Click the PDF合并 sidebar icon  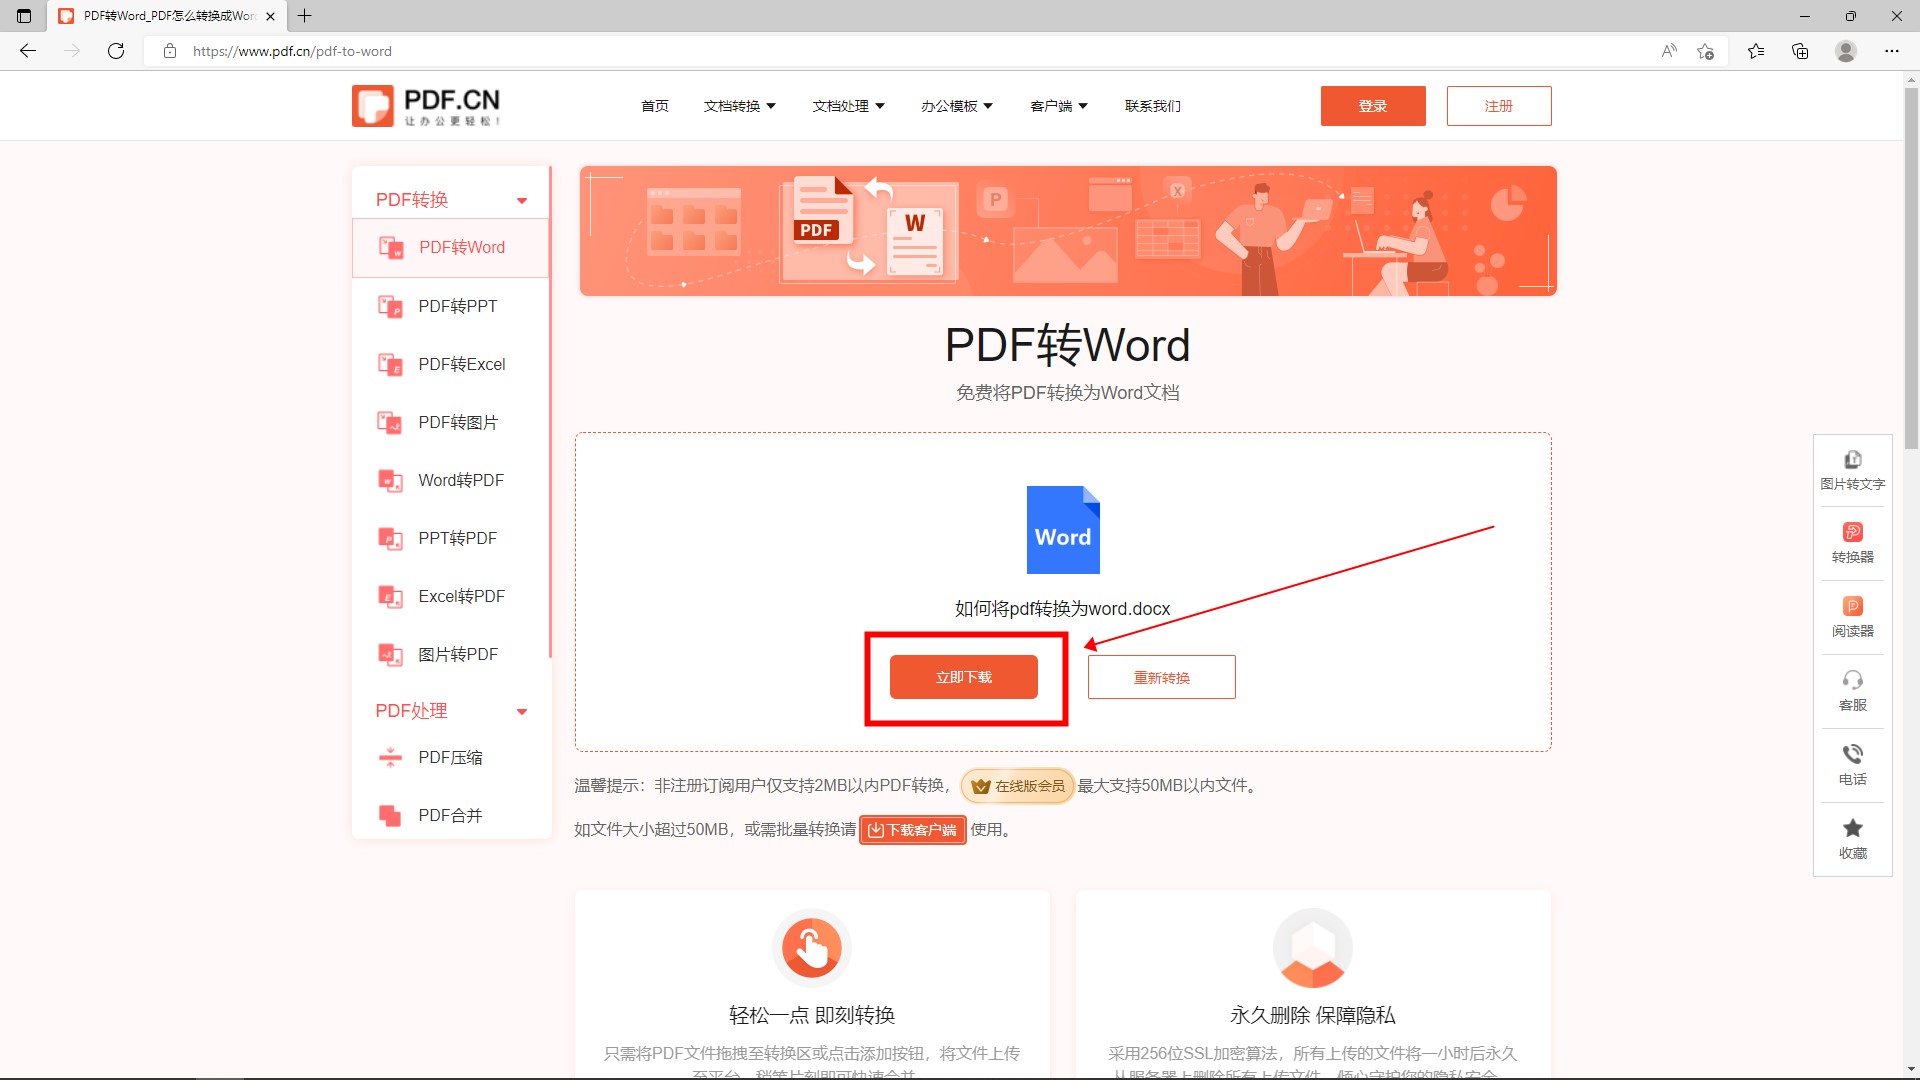pos(390,815)
